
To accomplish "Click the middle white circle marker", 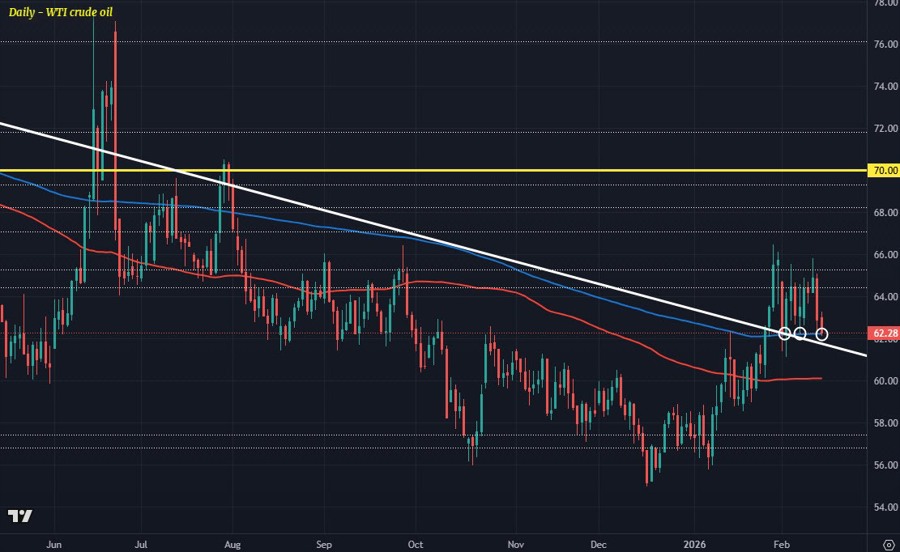I will pyautogui.click(x=800, y=333).
